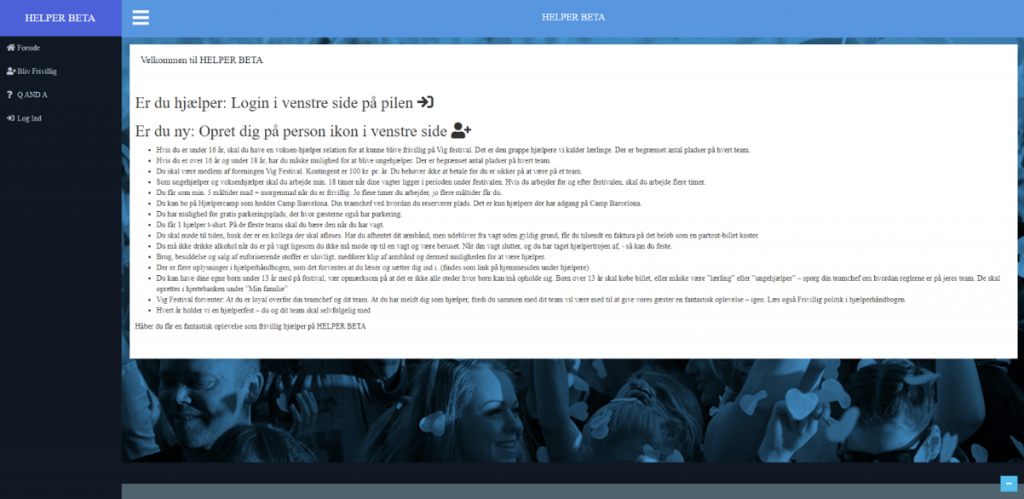Click the add-user icon in the heading
The height and width of the screenshot is (499, 1024).
(461, 130)
